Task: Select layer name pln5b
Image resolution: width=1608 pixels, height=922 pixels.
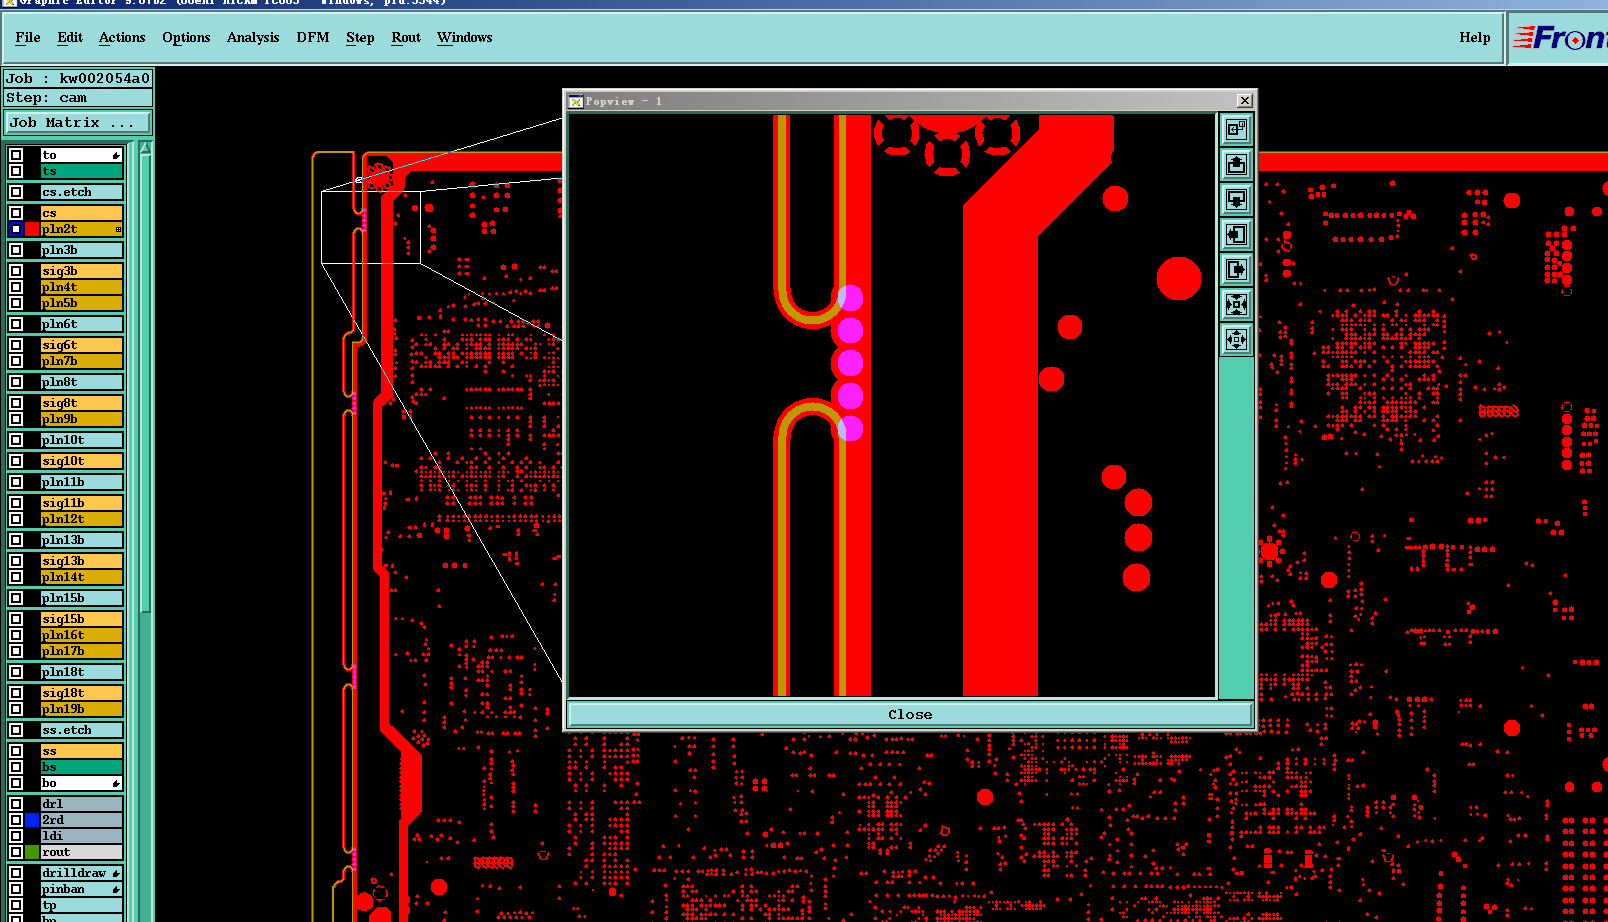Action: (x=81, y=303)
